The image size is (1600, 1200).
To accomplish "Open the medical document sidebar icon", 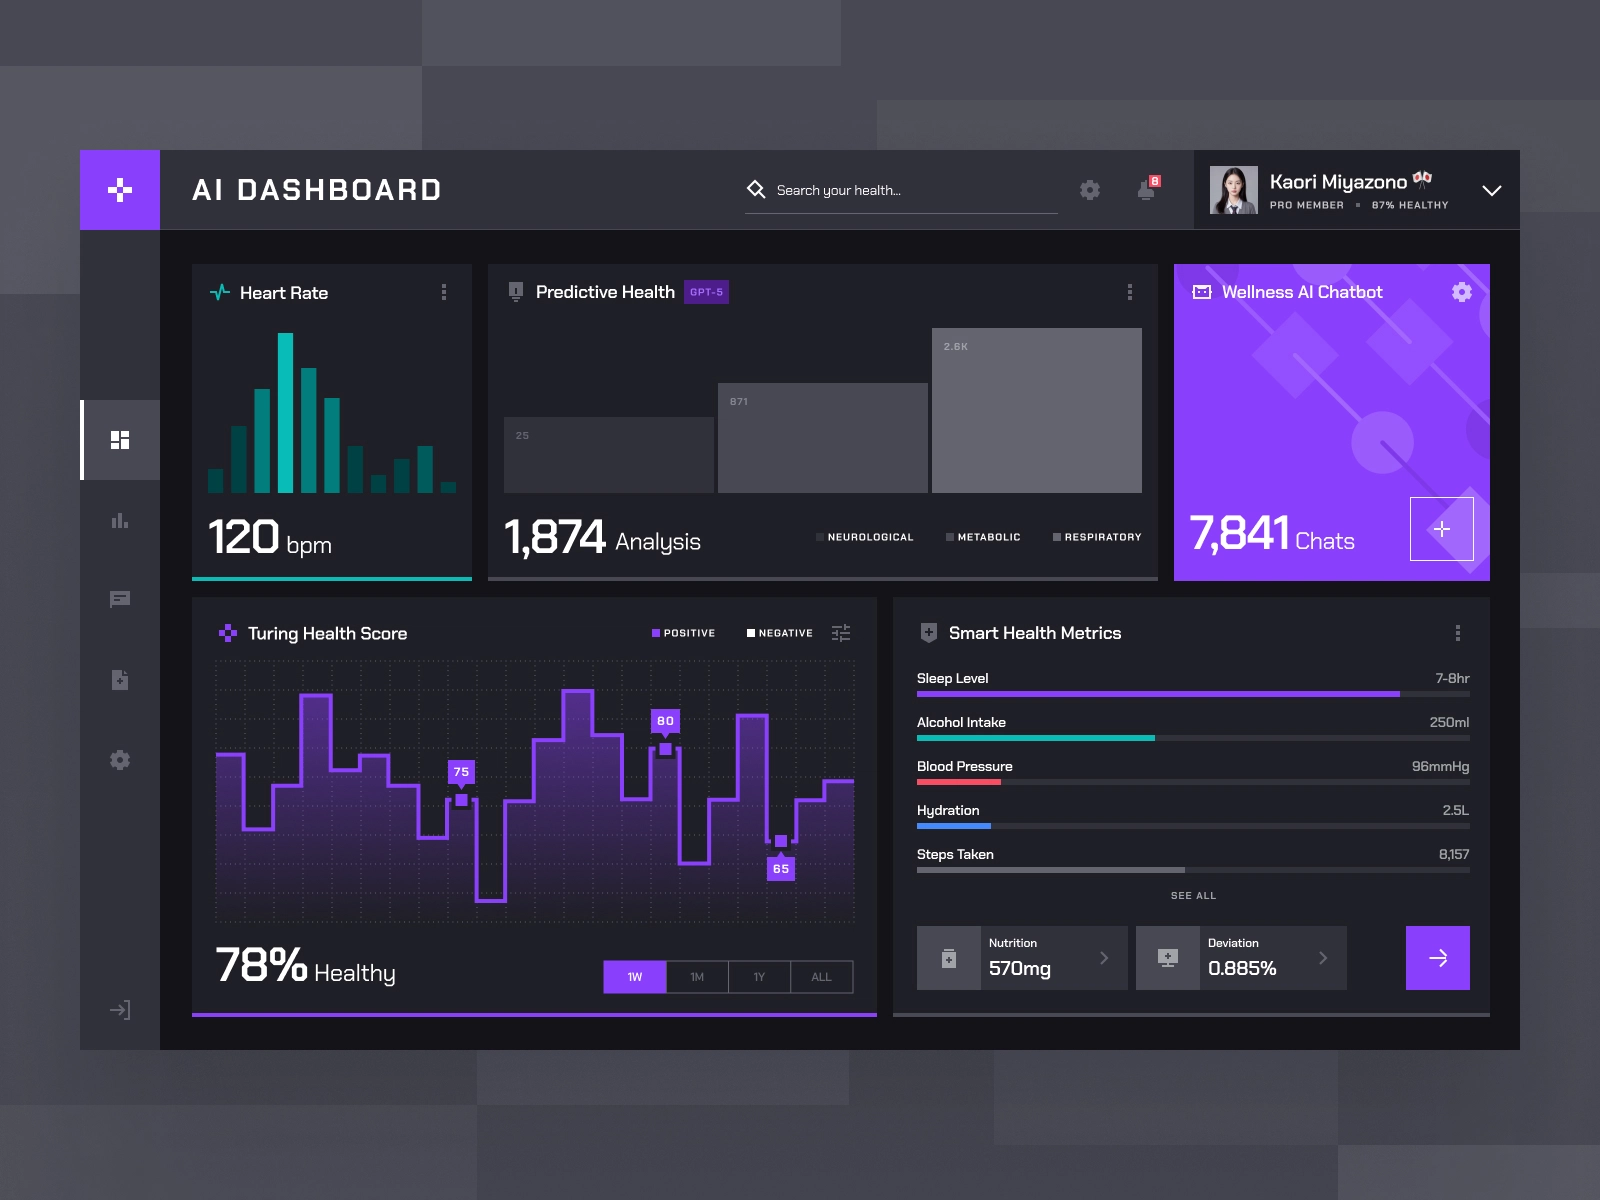I will [120, 680].
